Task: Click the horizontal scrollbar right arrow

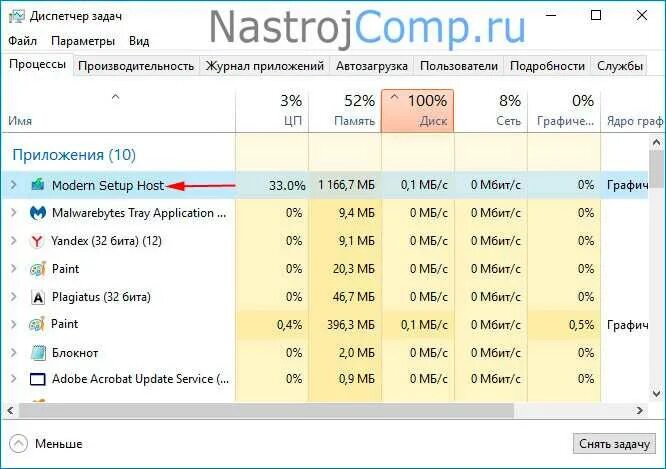Action: [640, 410]
